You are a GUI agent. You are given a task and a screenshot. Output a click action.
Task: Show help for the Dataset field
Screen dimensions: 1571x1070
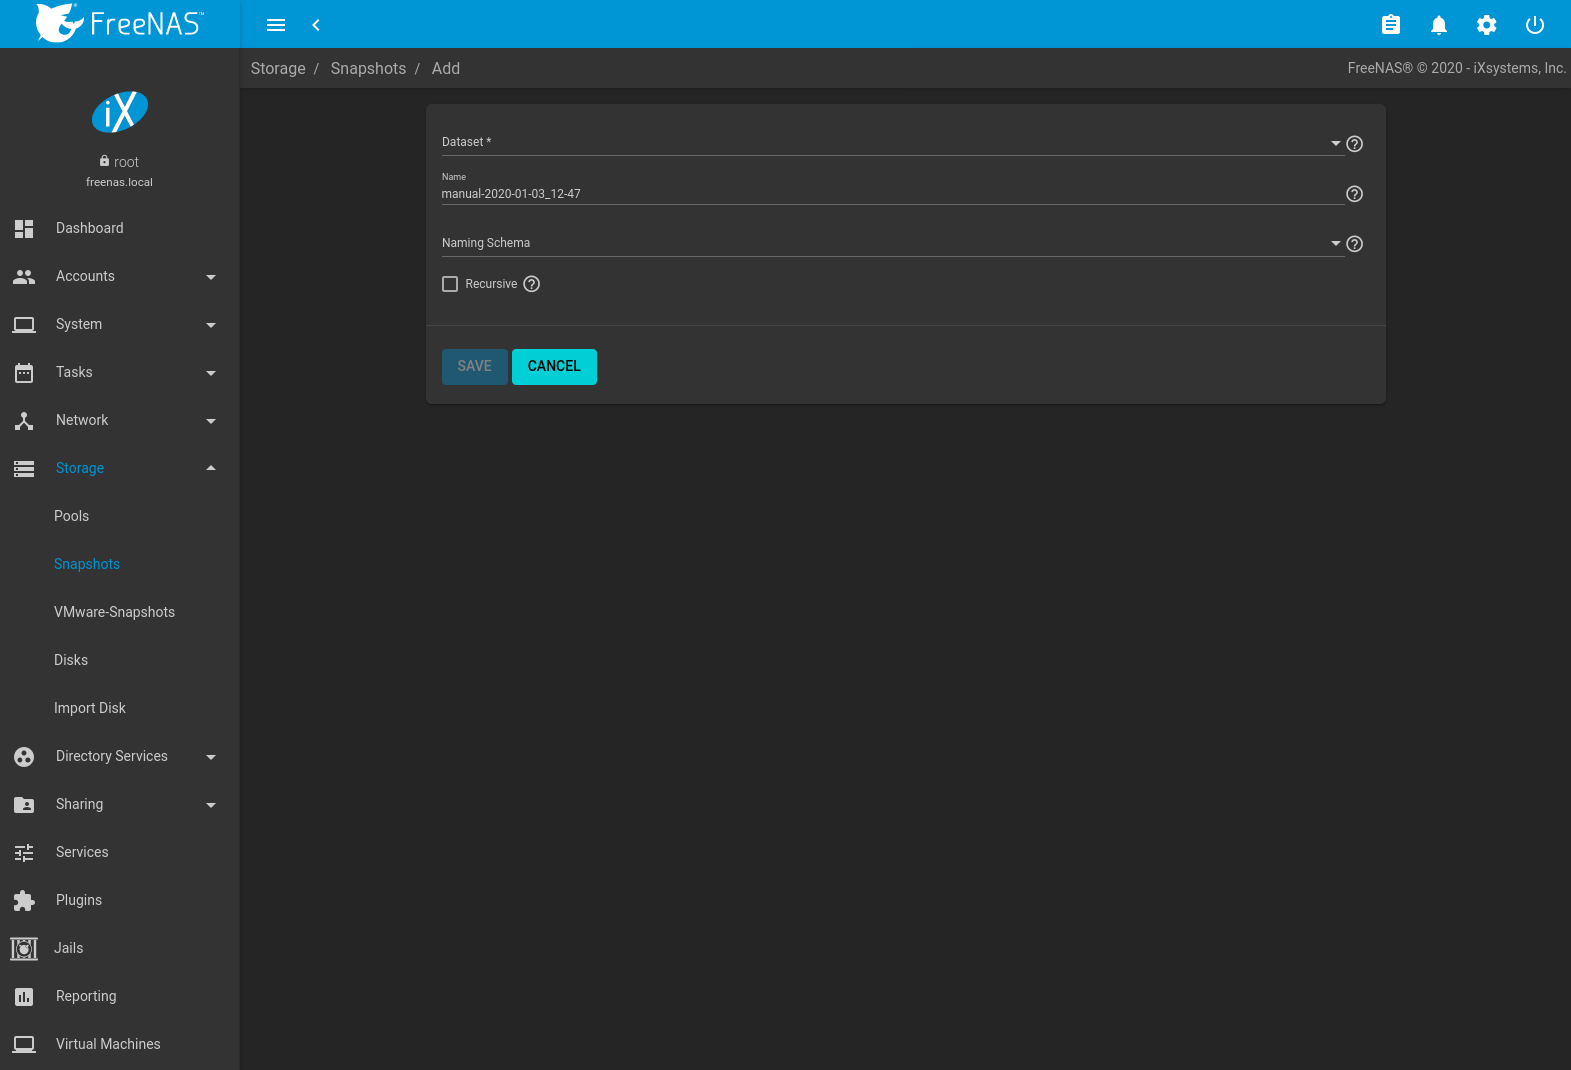1354,144
